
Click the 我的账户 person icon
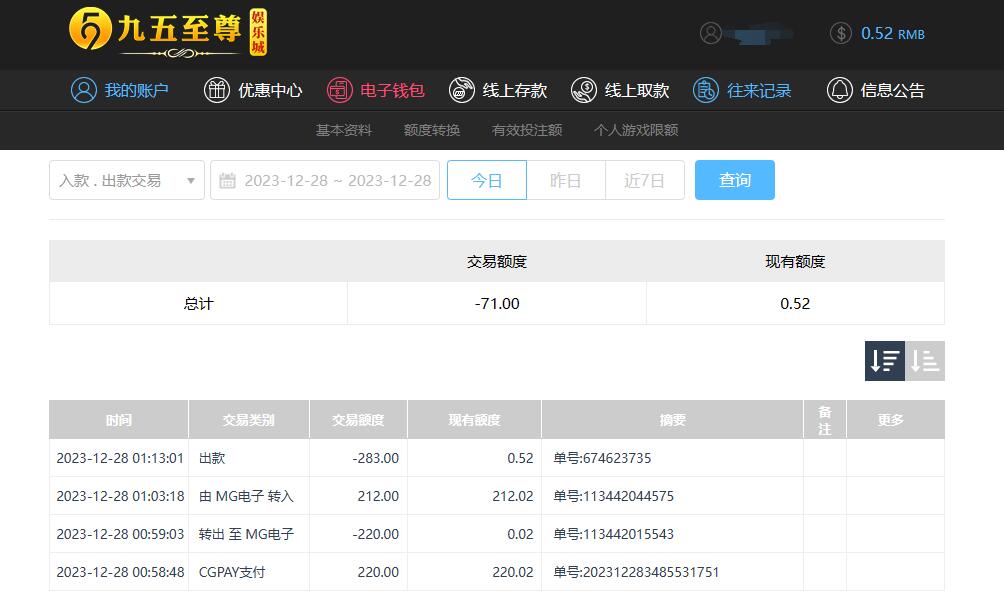click(84, 90)
